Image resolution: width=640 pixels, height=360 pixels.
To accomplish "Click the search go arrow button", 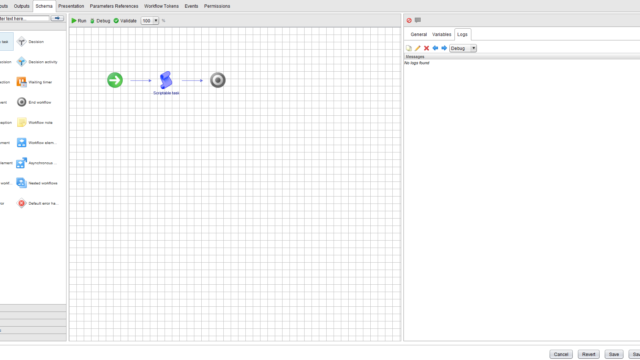I will (x=57, y=18).
